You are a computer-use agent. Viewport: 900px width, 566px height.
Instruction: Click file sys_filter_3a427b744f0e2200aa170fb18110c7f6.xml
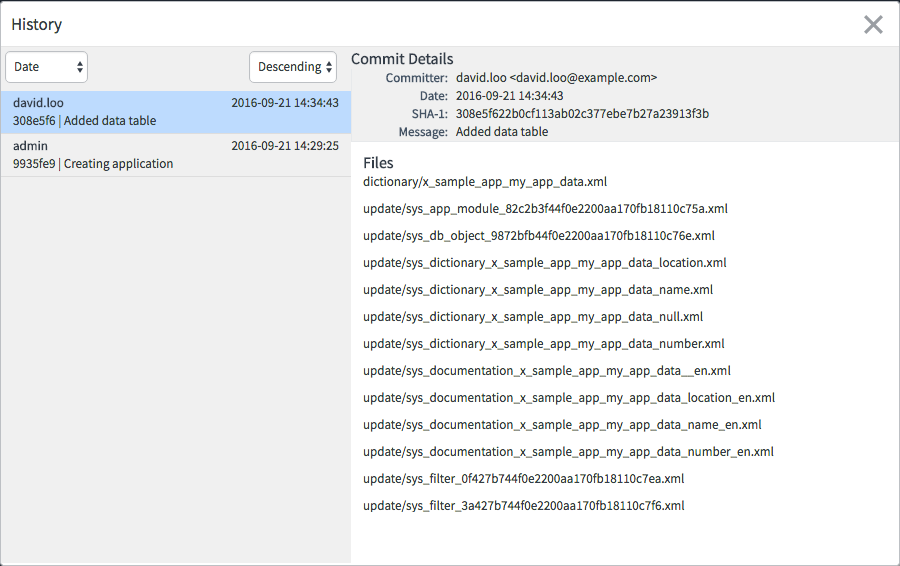[523, 506]
